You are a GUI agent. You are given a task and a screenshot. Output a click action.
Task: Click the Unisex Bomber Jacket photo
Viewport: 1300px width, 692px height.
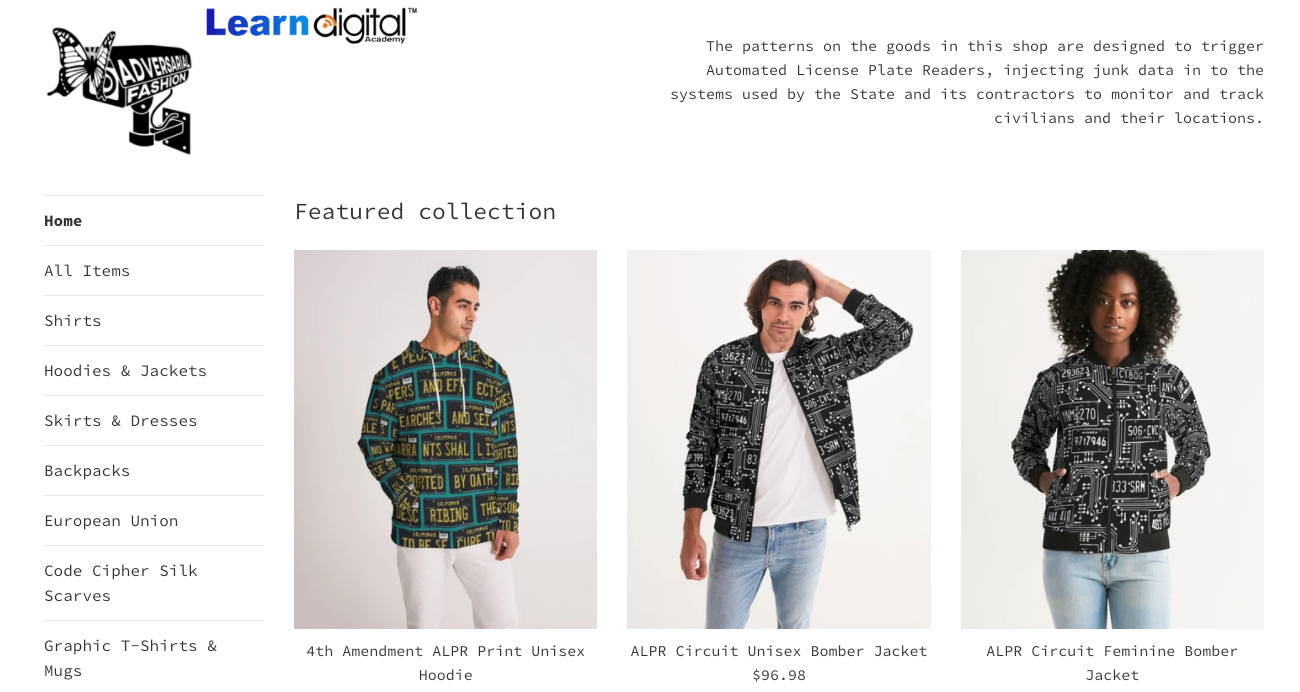779,439
